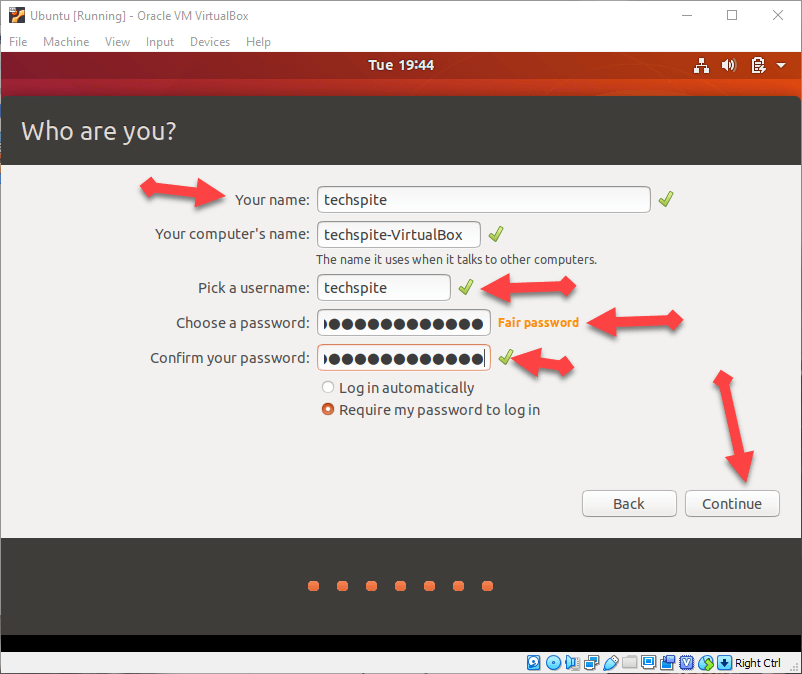Select "Log in automatically" option
Image resolution: width=802 pixels, height=674 pixels.
[x=327, y=388]
